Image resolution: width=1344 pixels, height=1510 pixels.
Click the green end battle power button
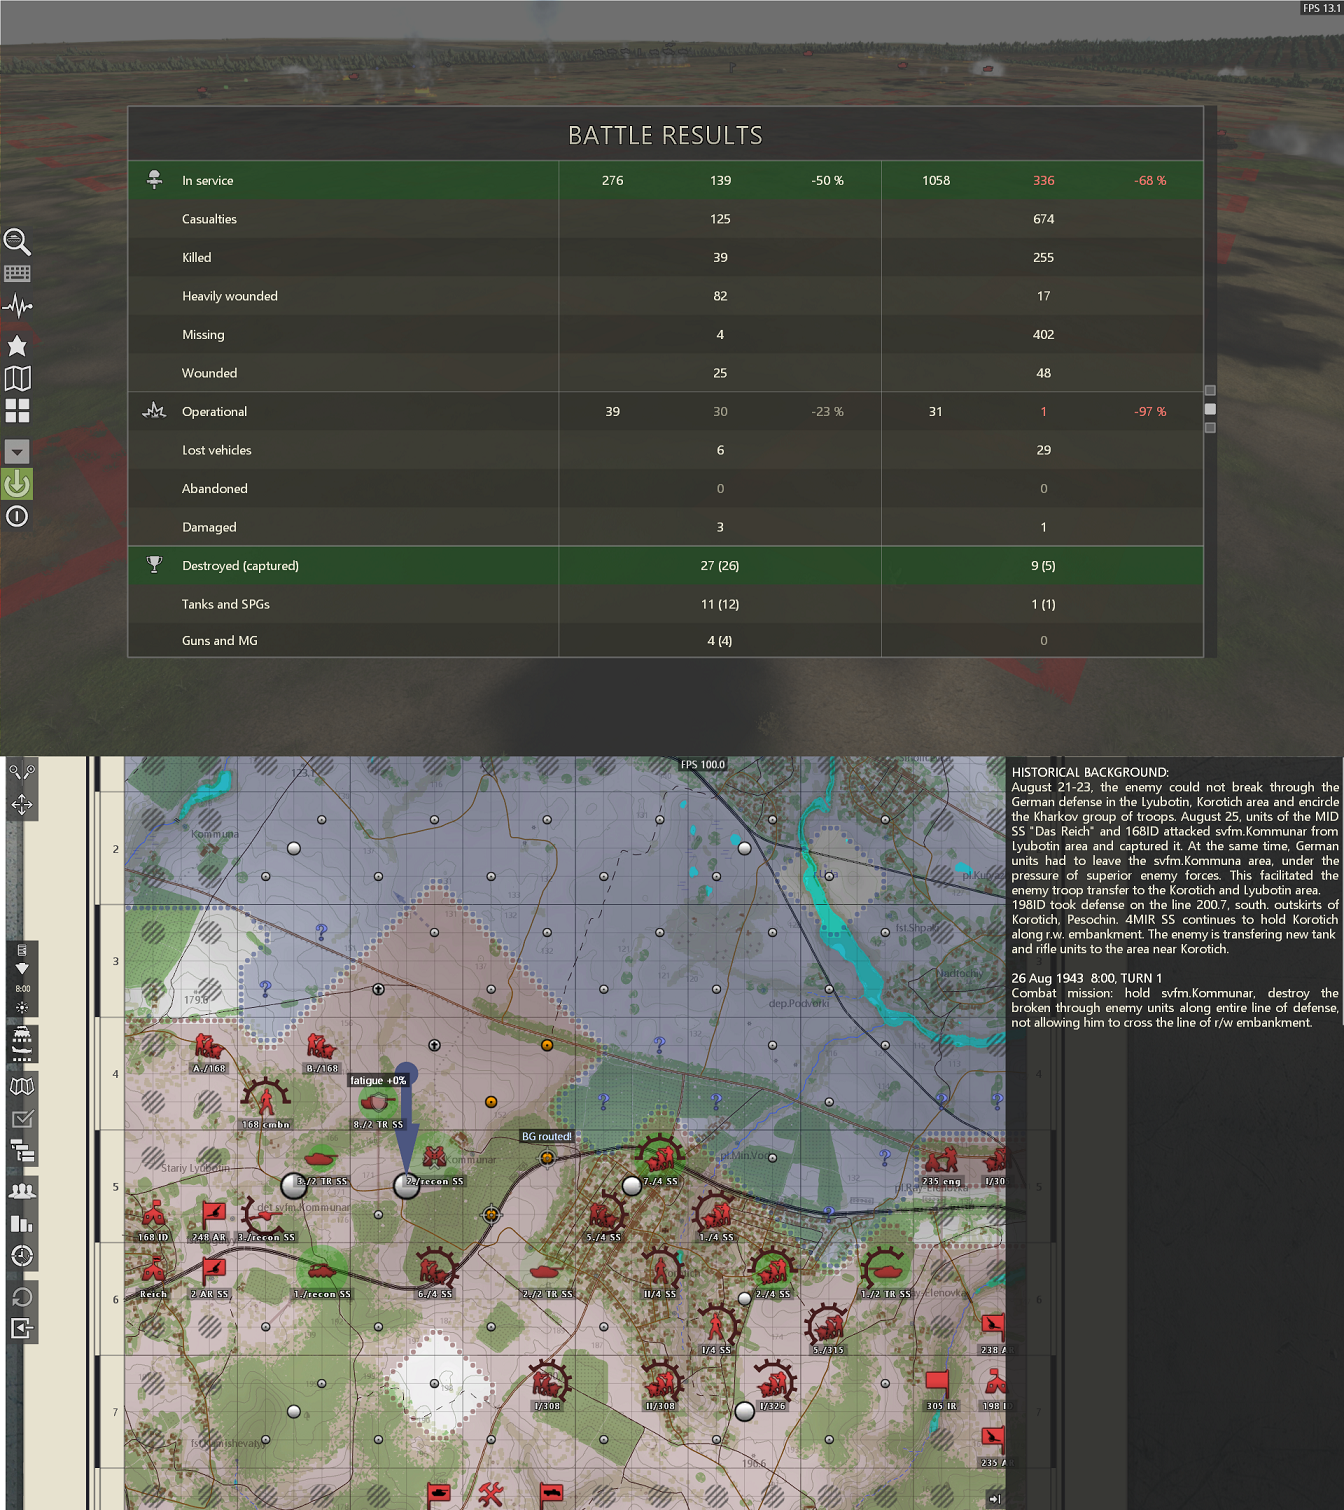point(17,484)
